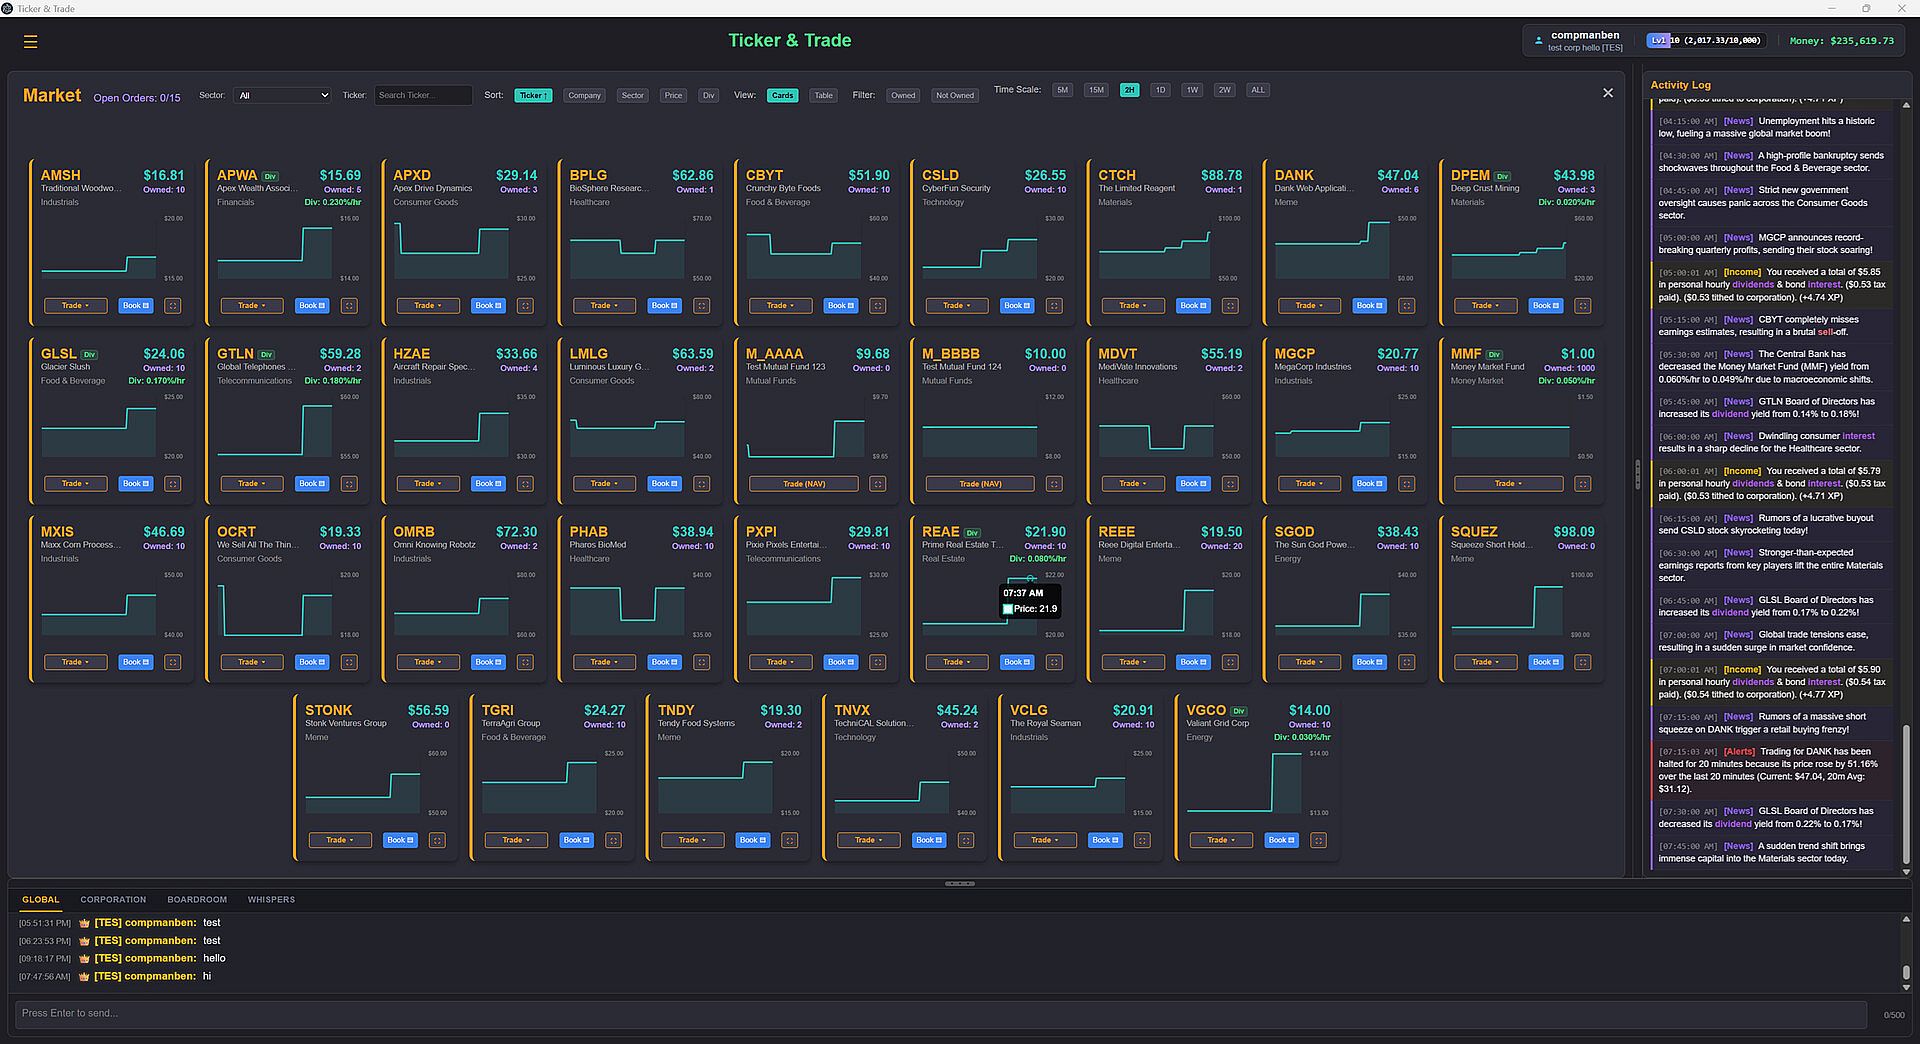Image resolution: width=1920 pixels, height=1044 pixels.
Task: Open the Sector filter dropdown
Action: (x=282, y=95)
